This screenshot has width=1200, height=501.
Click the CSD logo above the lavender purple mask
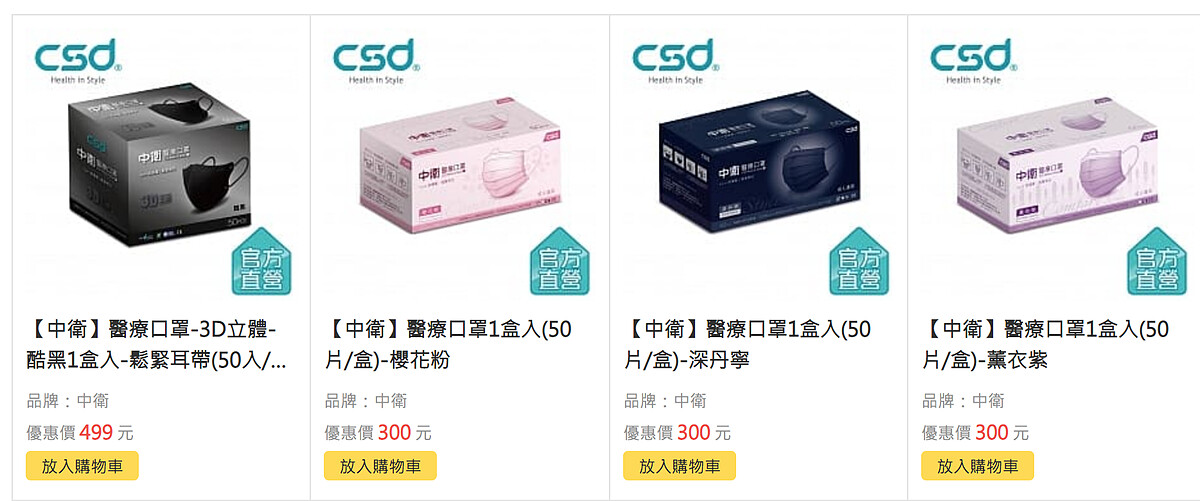point(974,60)
